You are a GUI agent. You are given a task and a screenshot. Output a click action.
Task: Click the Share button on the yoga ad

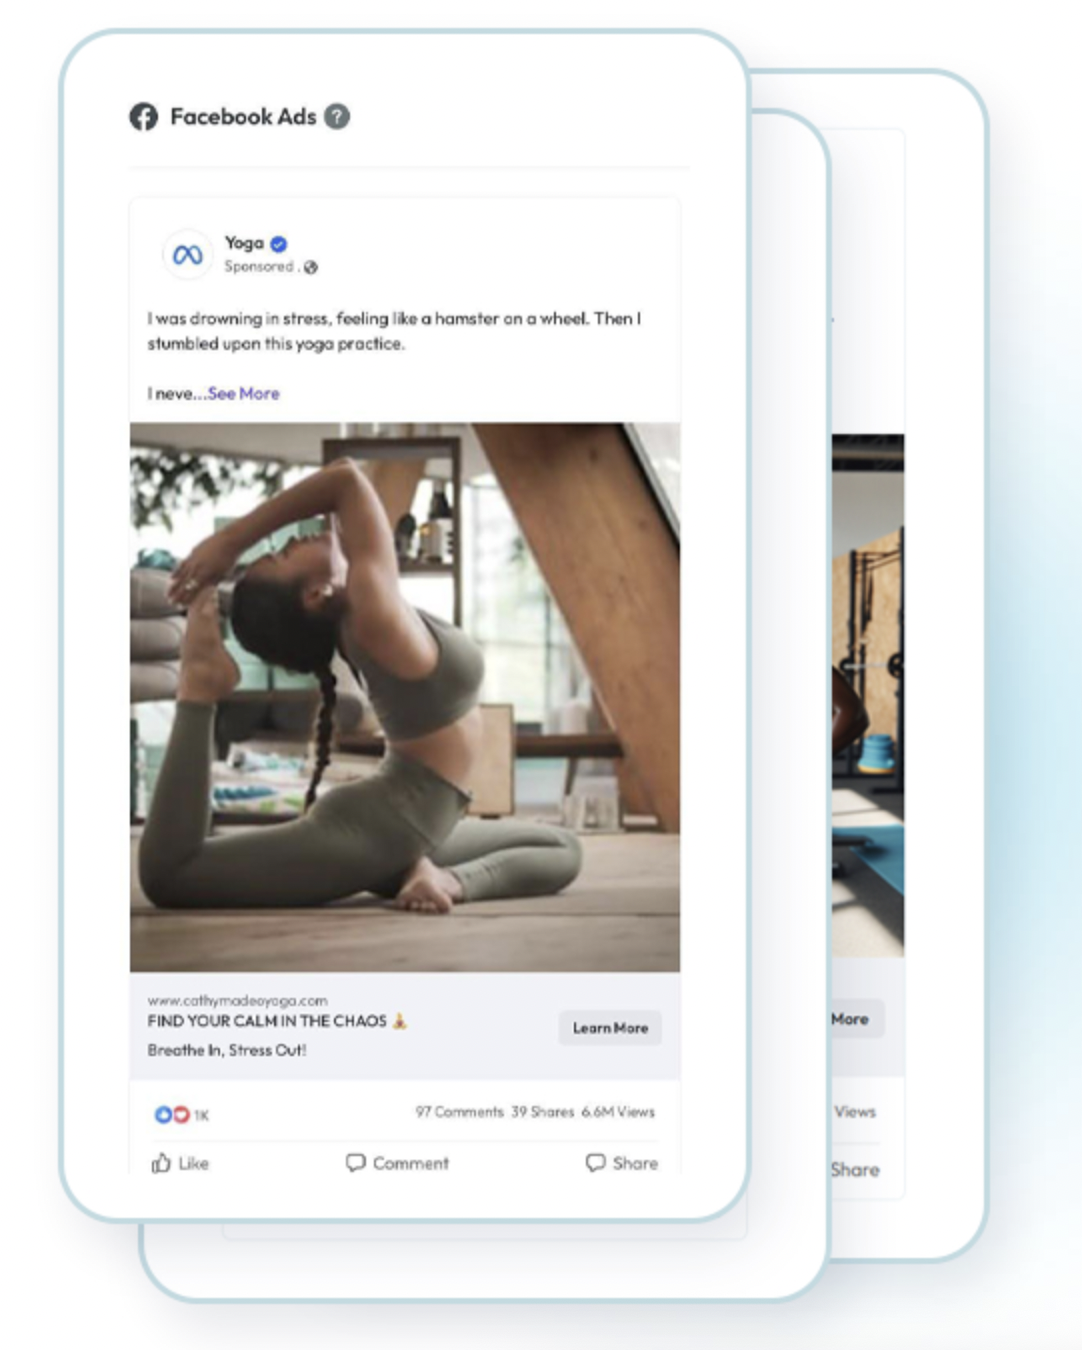(x=622, y=1163)
